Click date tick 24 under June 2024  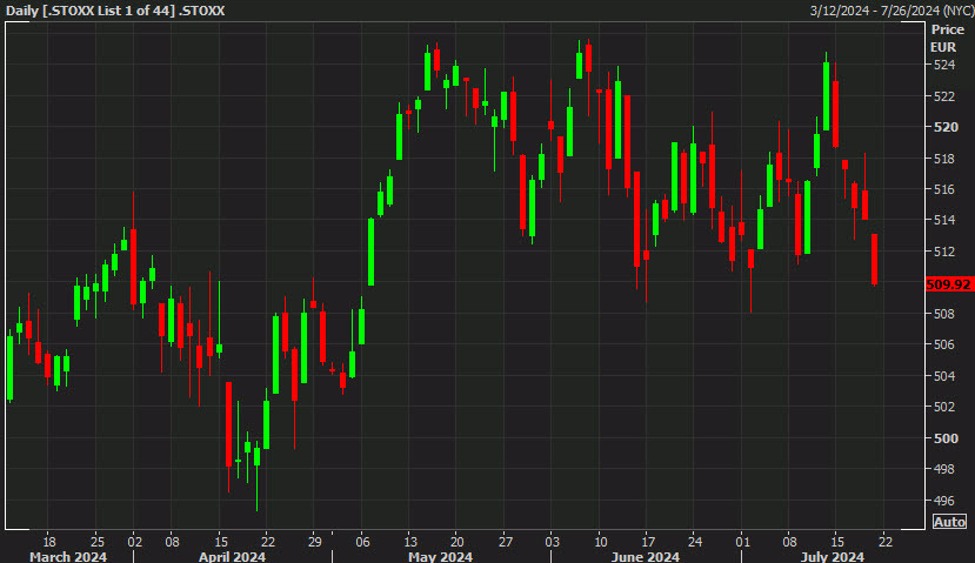coord(695,541)
